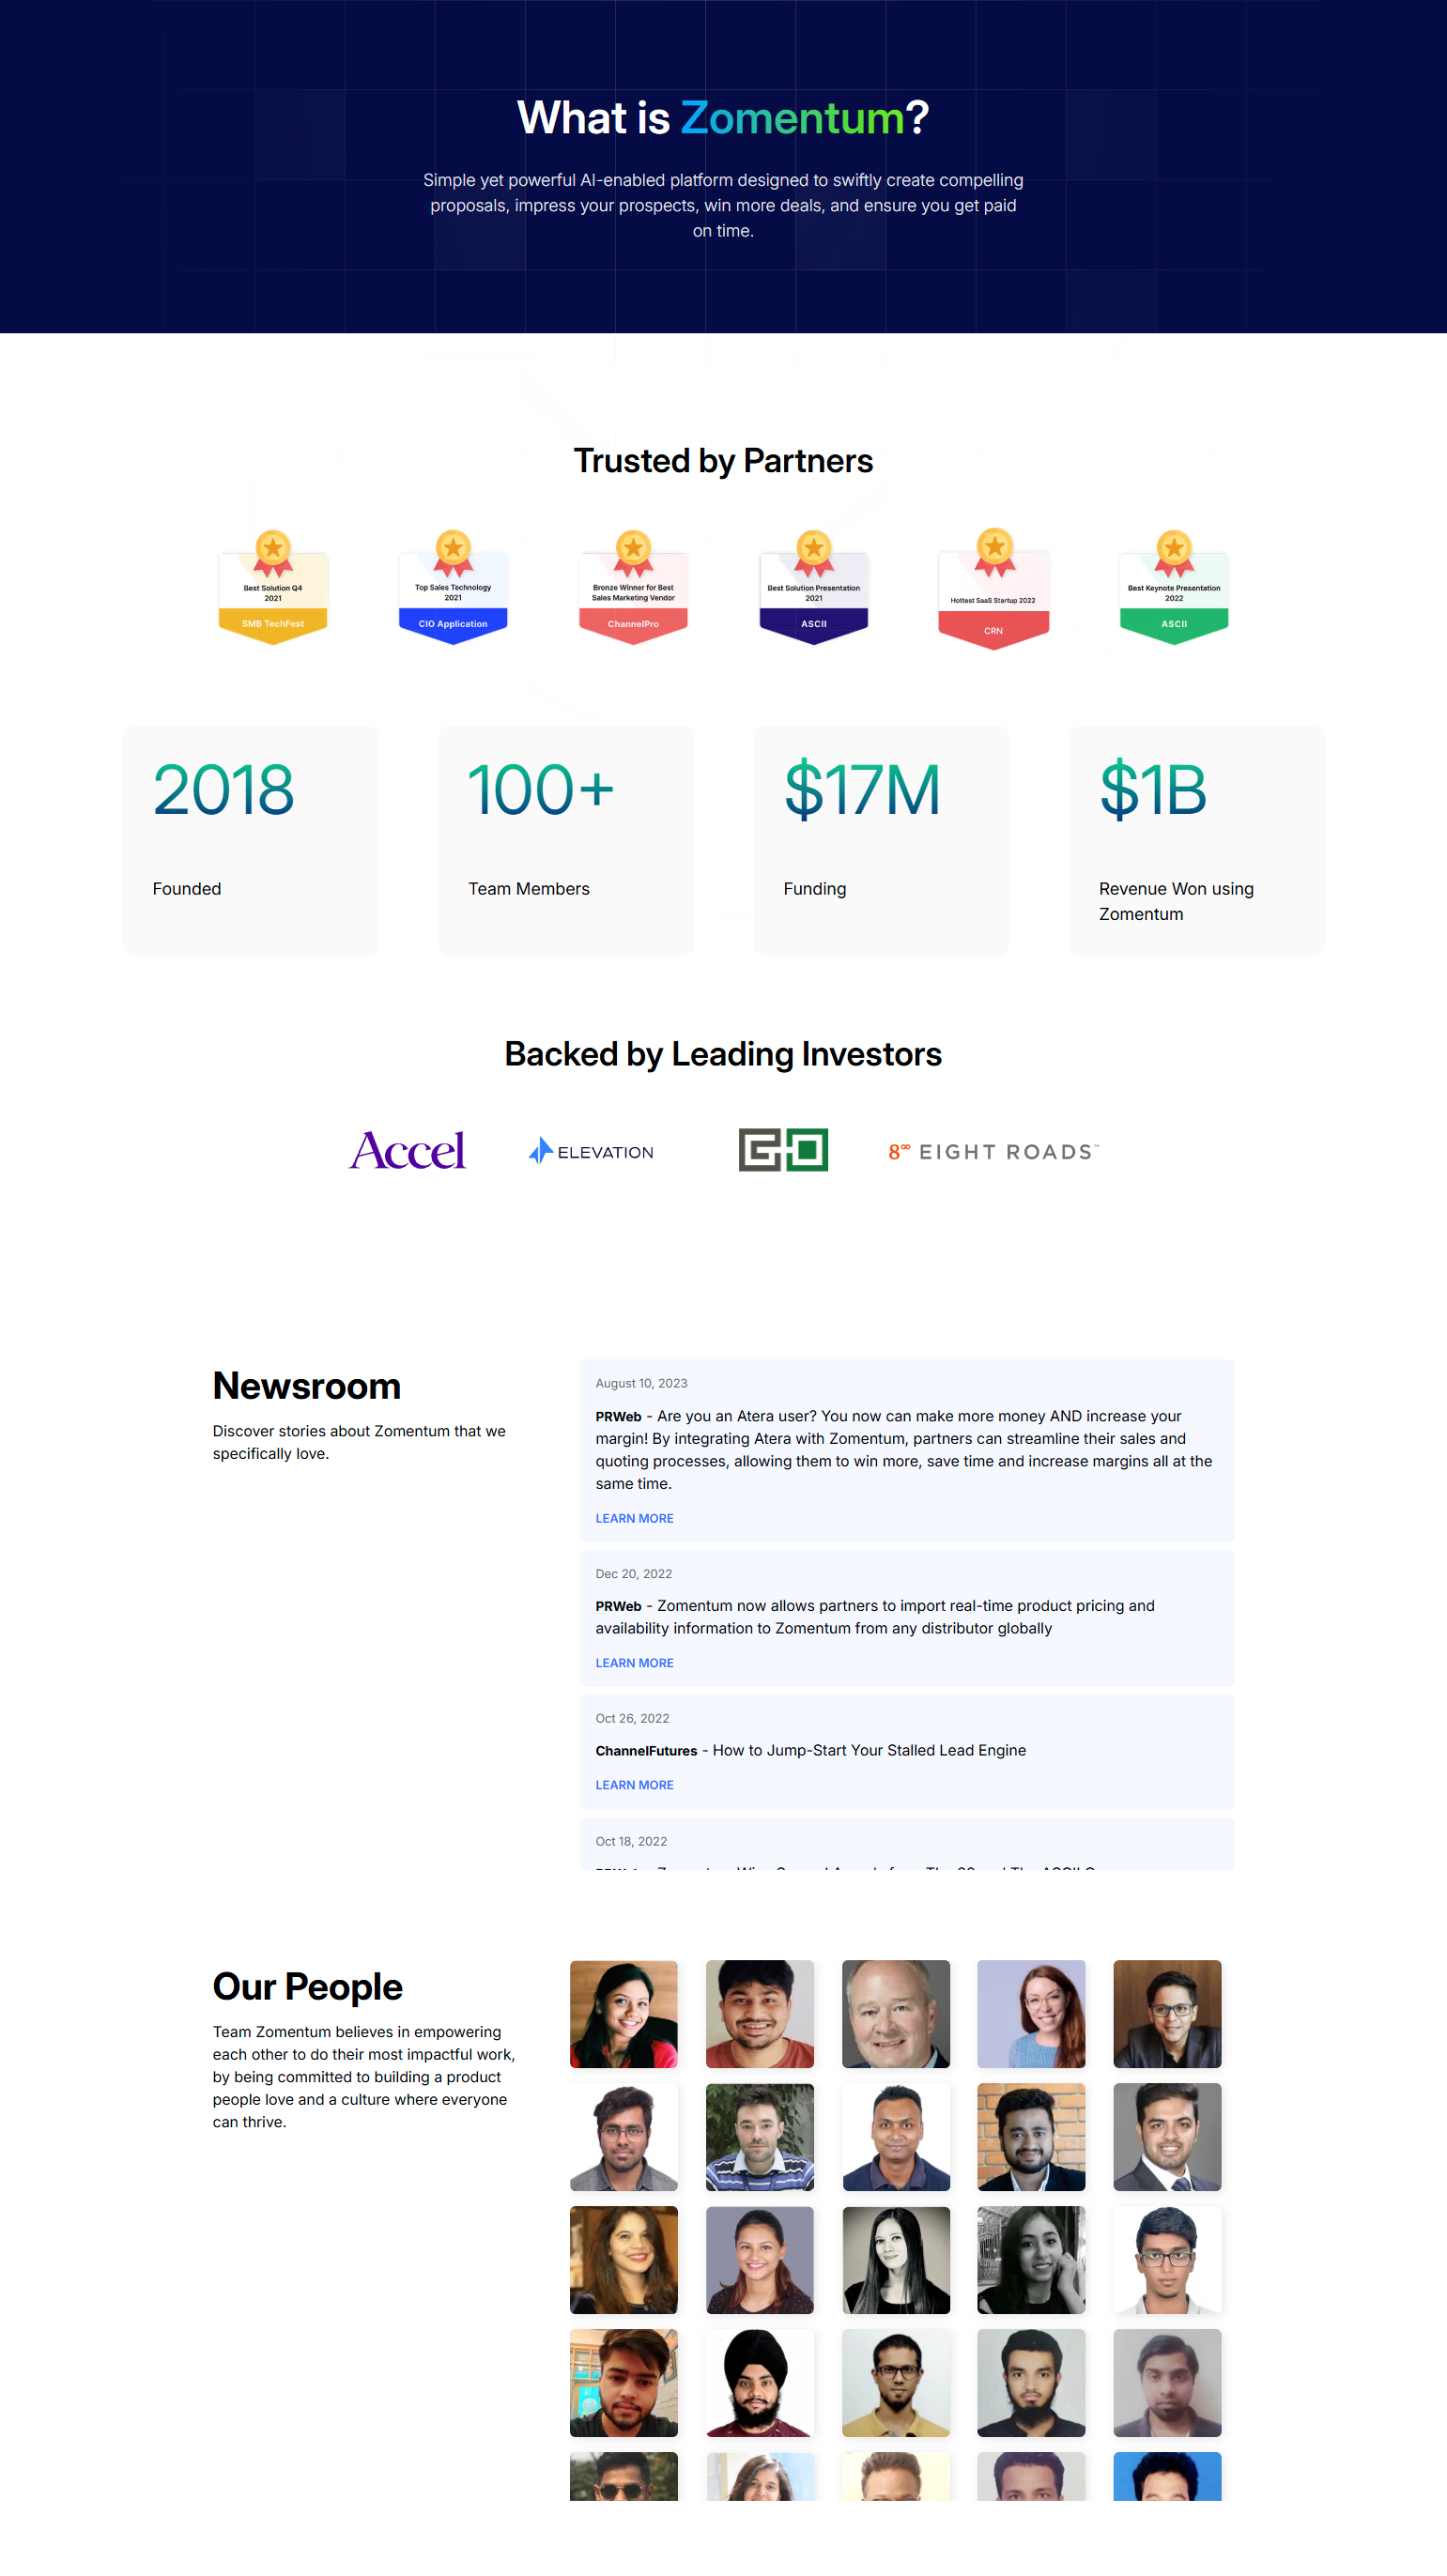Click the $1B Revenue Won stat card
Screen dimensions: 1447x2576
[1196, 840]
